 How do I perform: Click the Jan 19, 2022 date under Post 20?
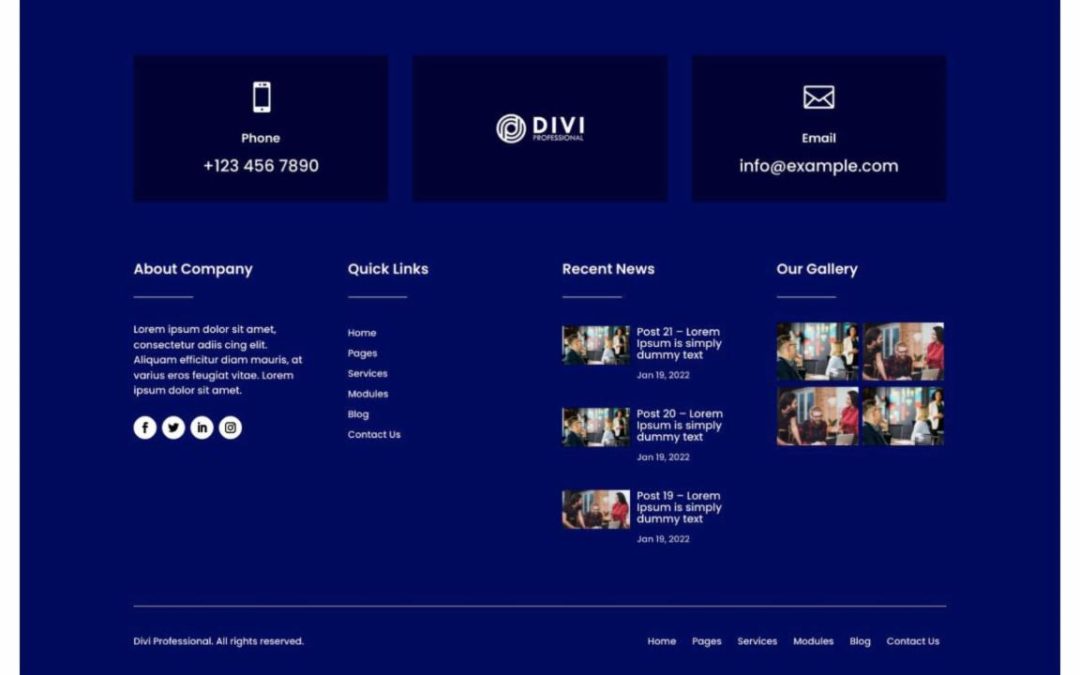coord(663,457)
